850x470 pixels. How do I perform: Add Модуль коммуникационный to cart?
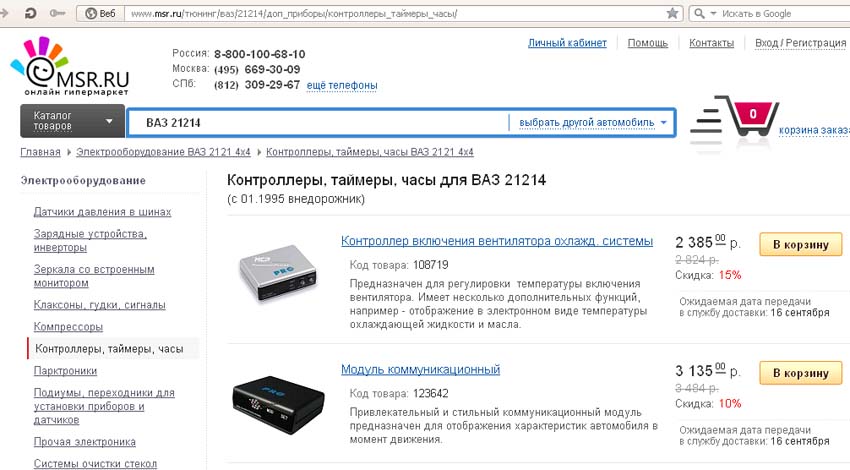pos(801,373)
